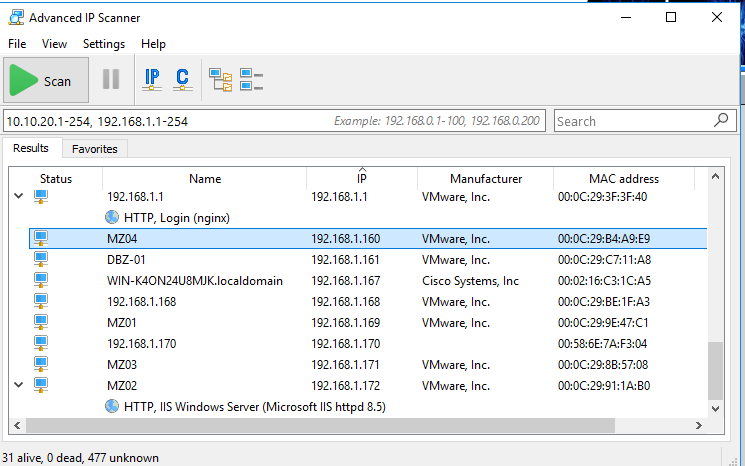Click computer icon of 192.168.1.1 row
The height and width of the screenshot is (466, 745).
(x=41, y=196)
